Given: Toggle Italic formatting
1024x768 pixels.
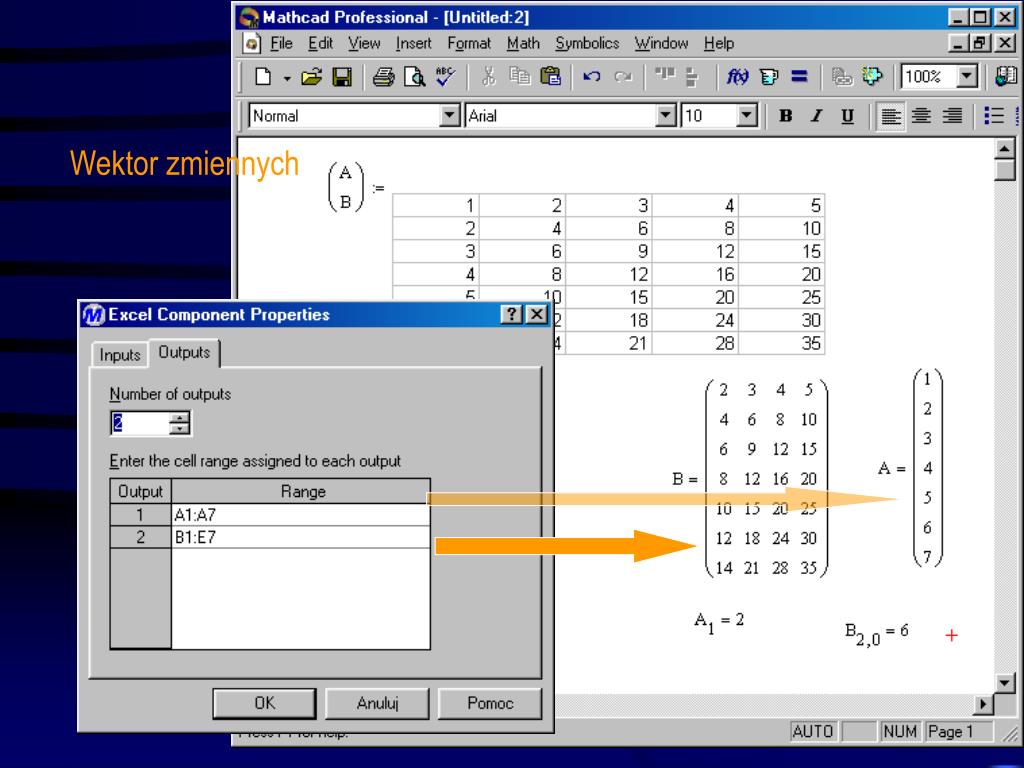Looking at the screenshot, I should coord(816,116).
